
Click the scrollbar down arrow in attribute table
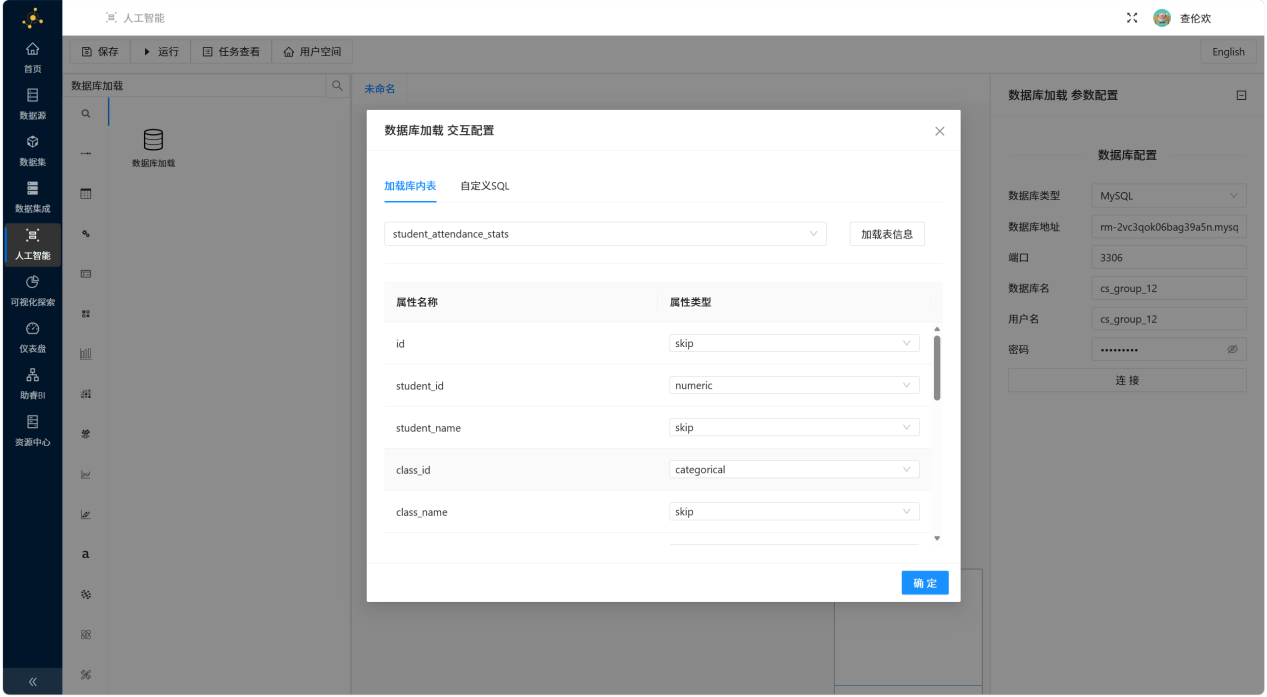pos(937,538)
